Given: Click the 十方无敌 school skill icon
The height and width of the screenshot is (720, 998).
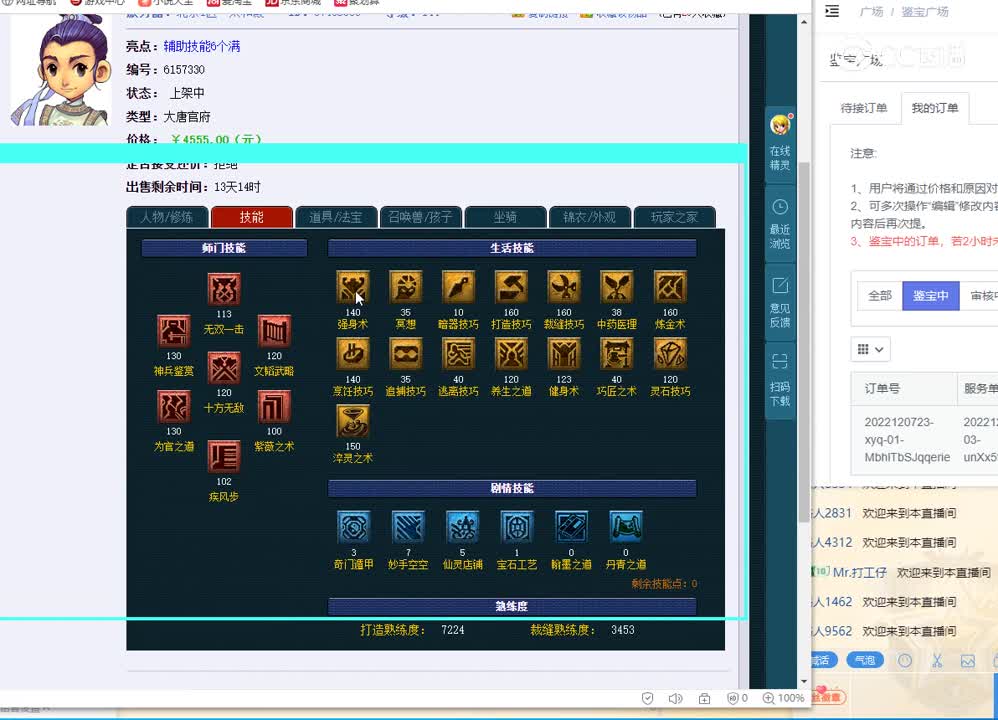Looking at the screenshot, I should coord(224,368).
